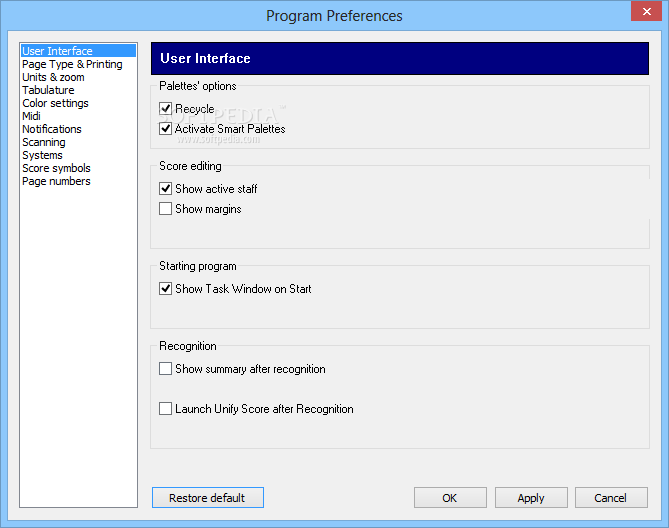Image resolution: width=669 pixels, height=528 pixels.
Task: Uncheck the Recycle checkbox
Action: pyautogui.click(x=166, y=109)
